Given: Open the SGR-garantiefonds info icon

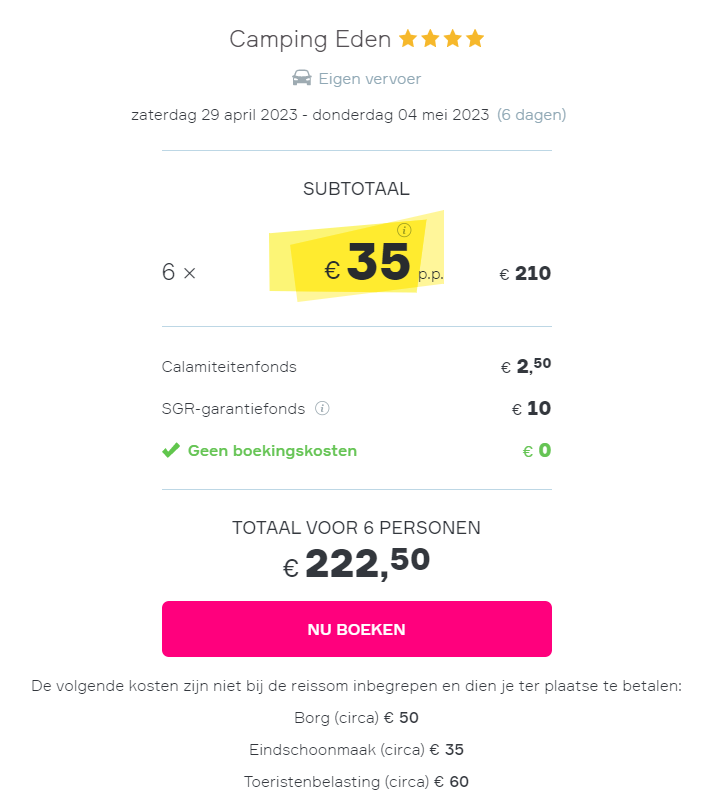Looking at the screenshot, I should click(x=322, y=408).
